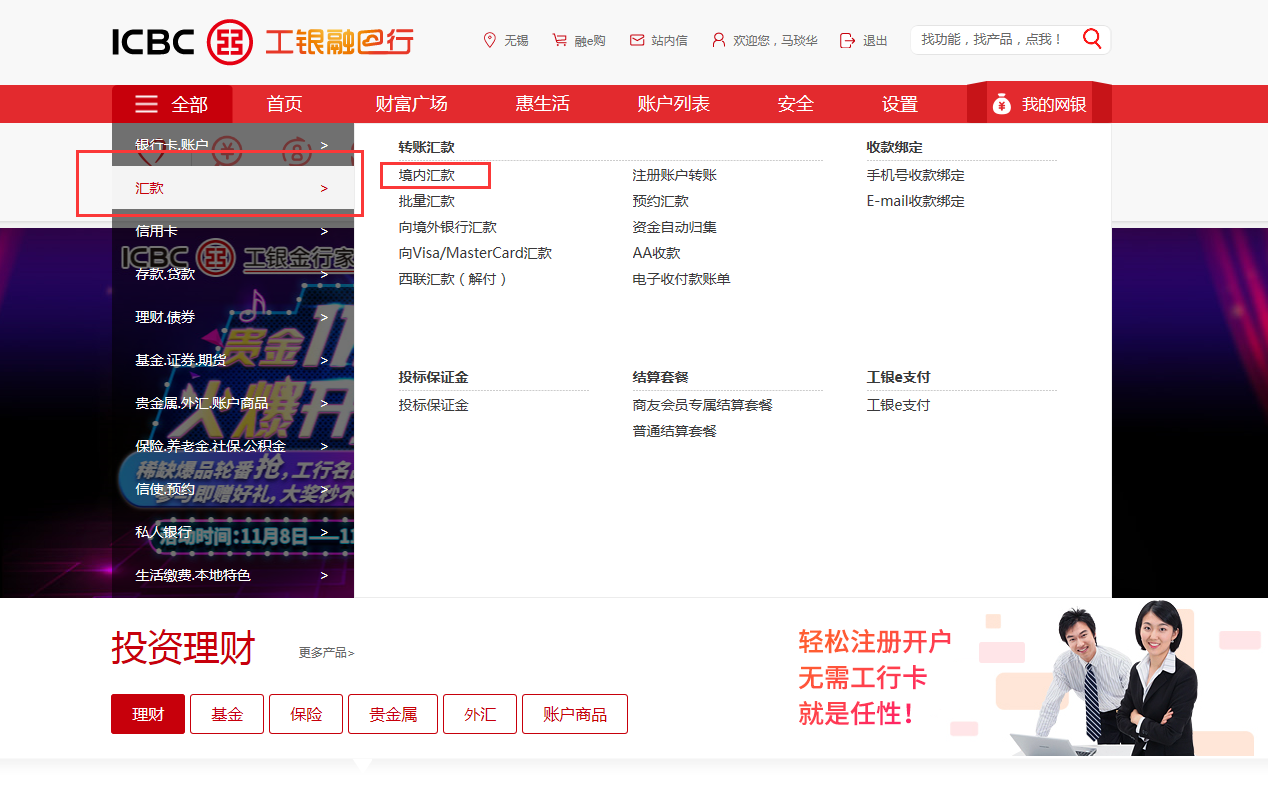Select the 外汇 tab under 投资理财
The width and height of the screenshot is (1268, 792).
(x=480, y=714)
